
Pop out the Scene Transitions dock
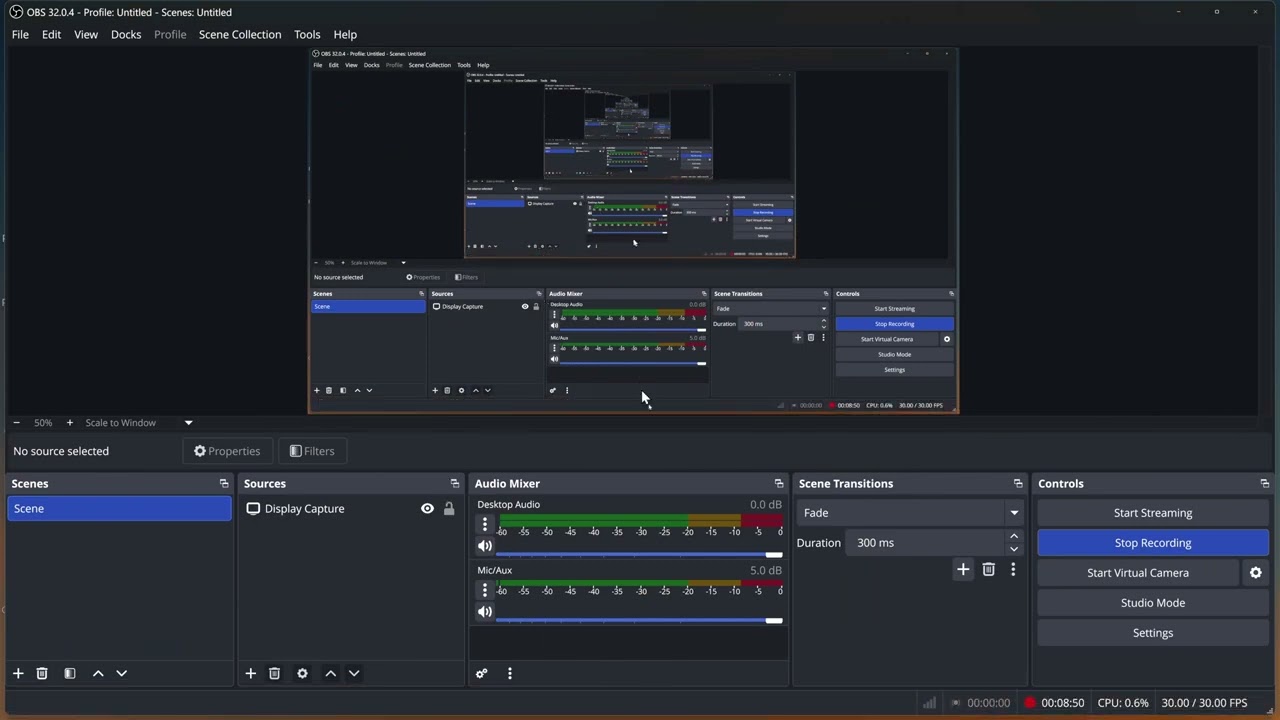click(1018, 483)
